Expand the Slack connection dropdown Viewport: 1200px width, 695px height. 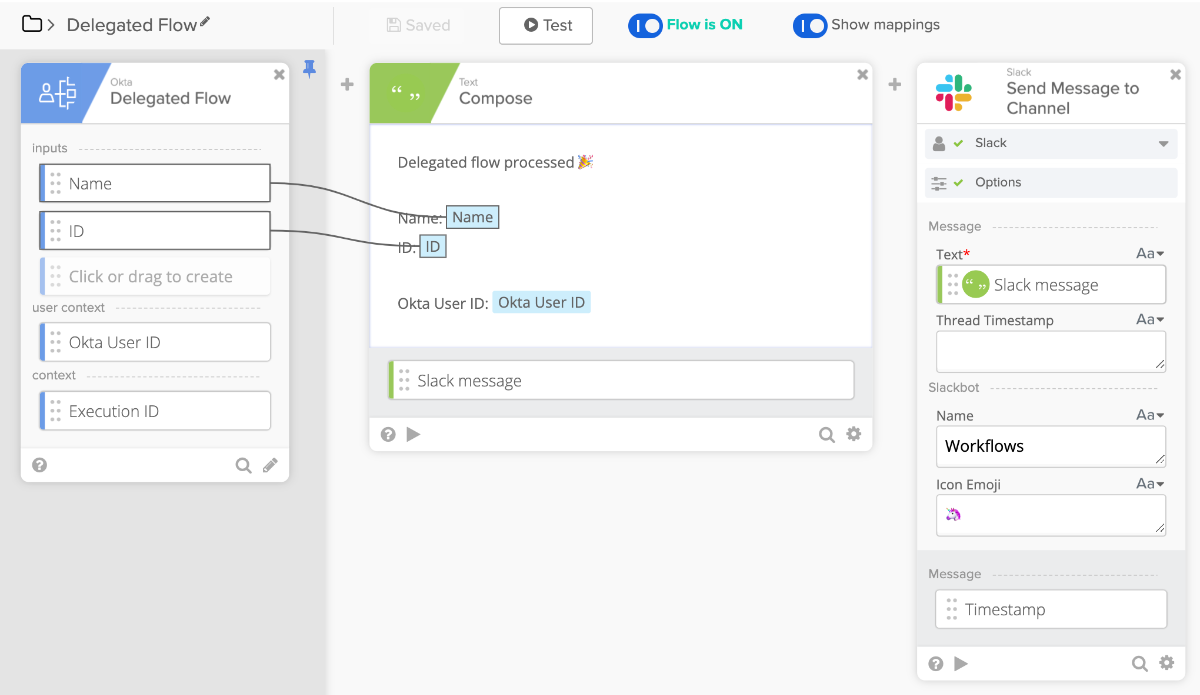coord(1163,144)
